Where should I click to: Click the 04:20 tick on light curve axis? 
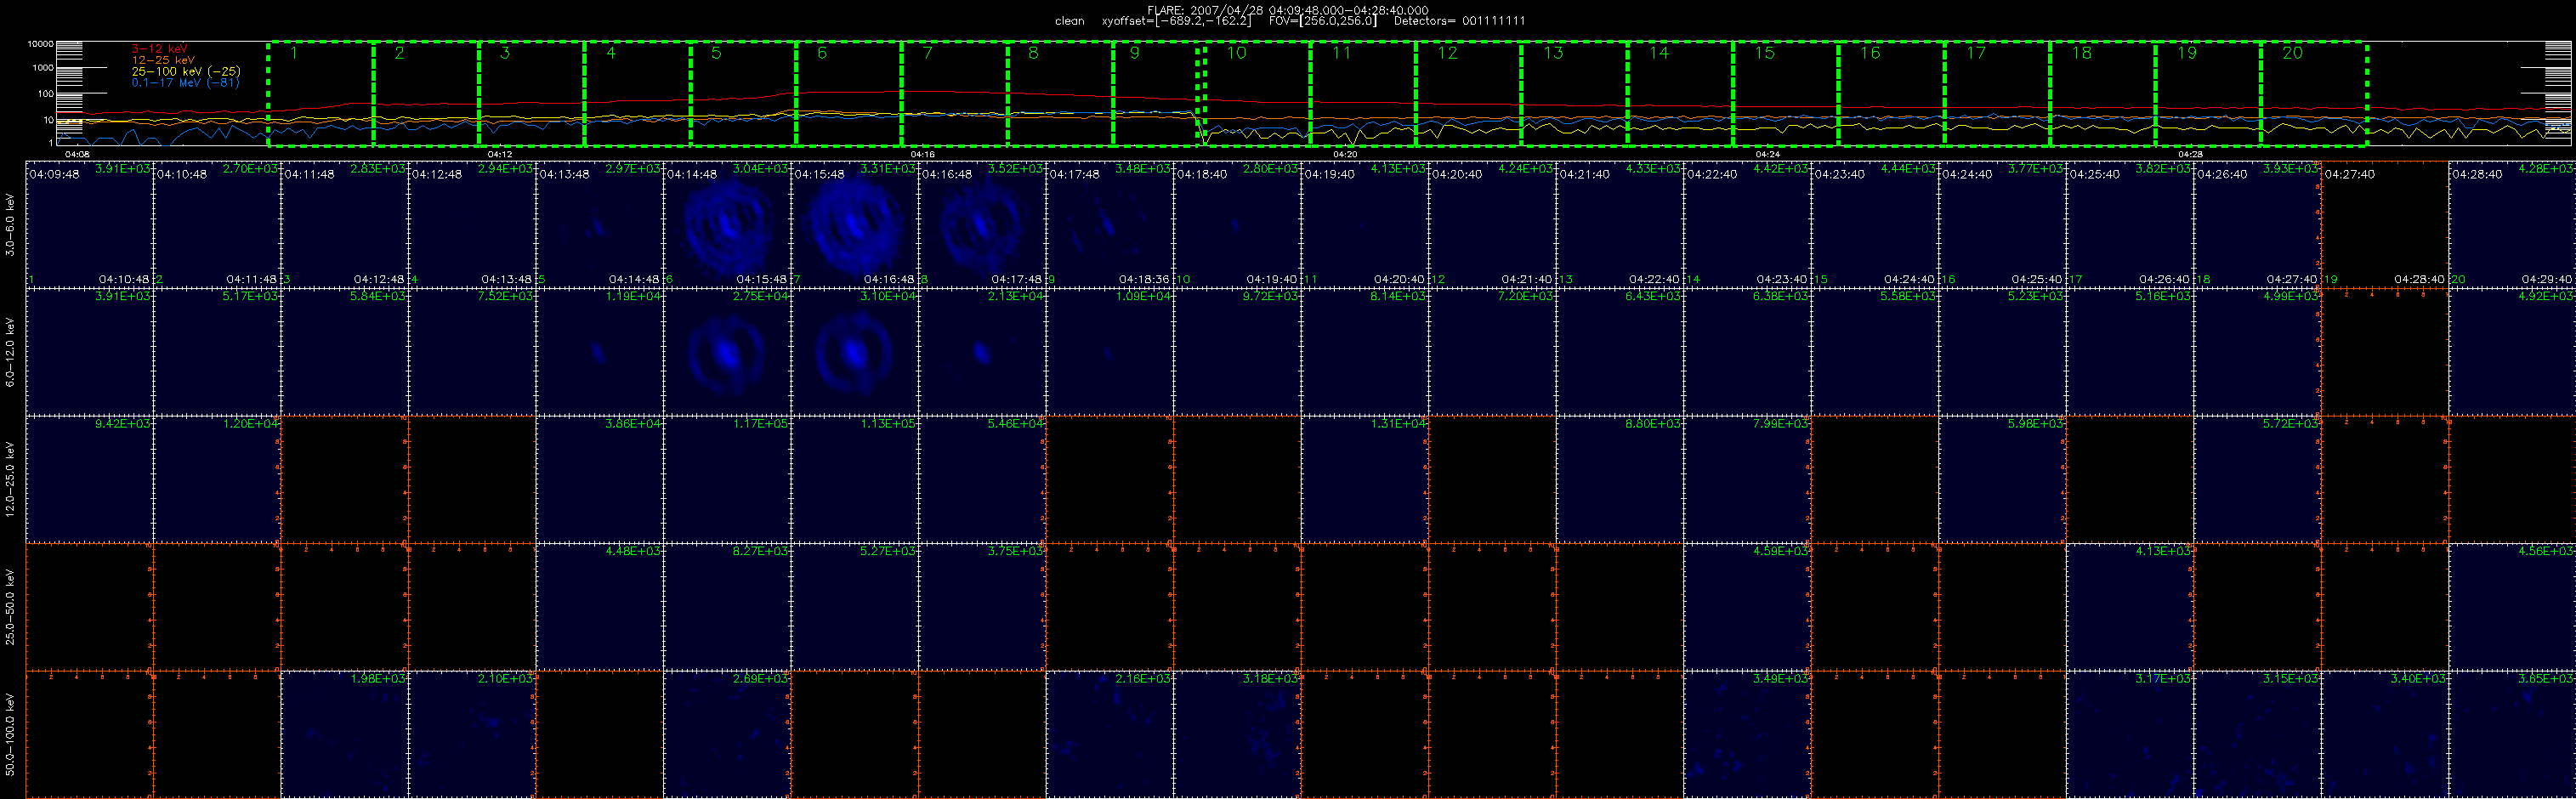[1346, 154]
